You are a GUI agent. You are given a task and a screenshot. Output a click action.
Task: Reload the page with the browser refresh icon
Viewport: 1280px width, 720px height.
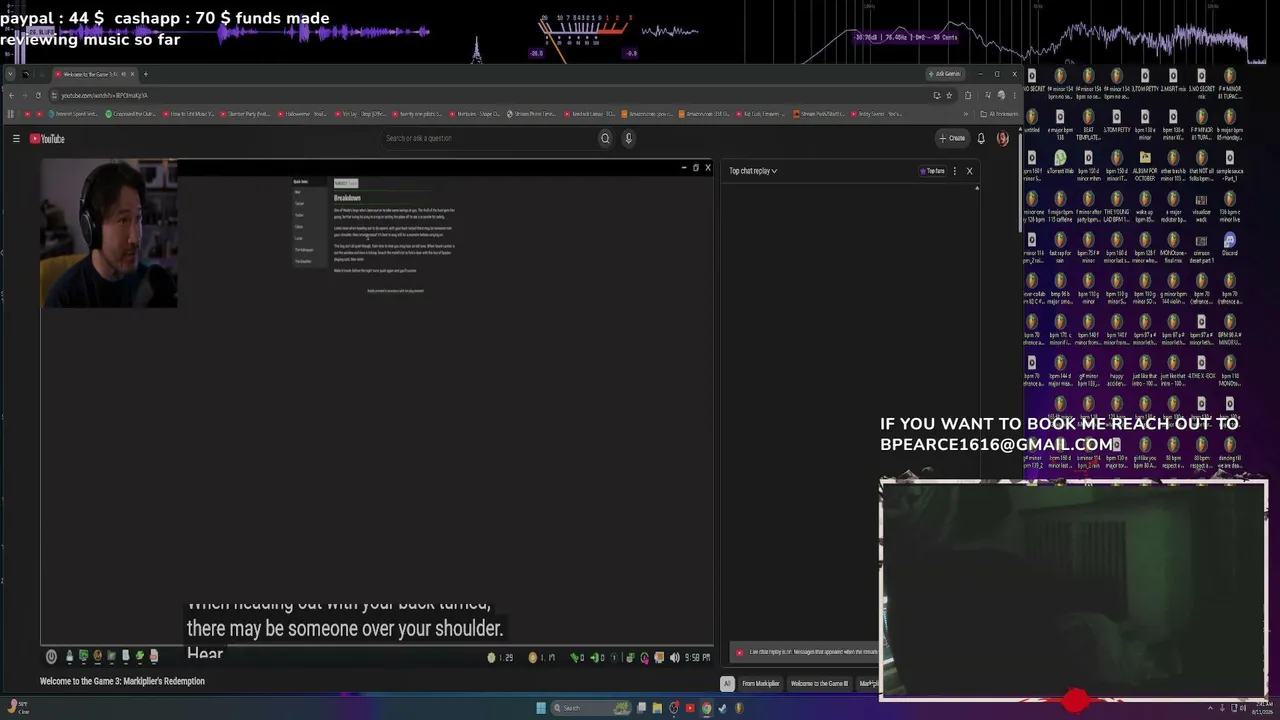pyautogui.click(x=38, y=95)
